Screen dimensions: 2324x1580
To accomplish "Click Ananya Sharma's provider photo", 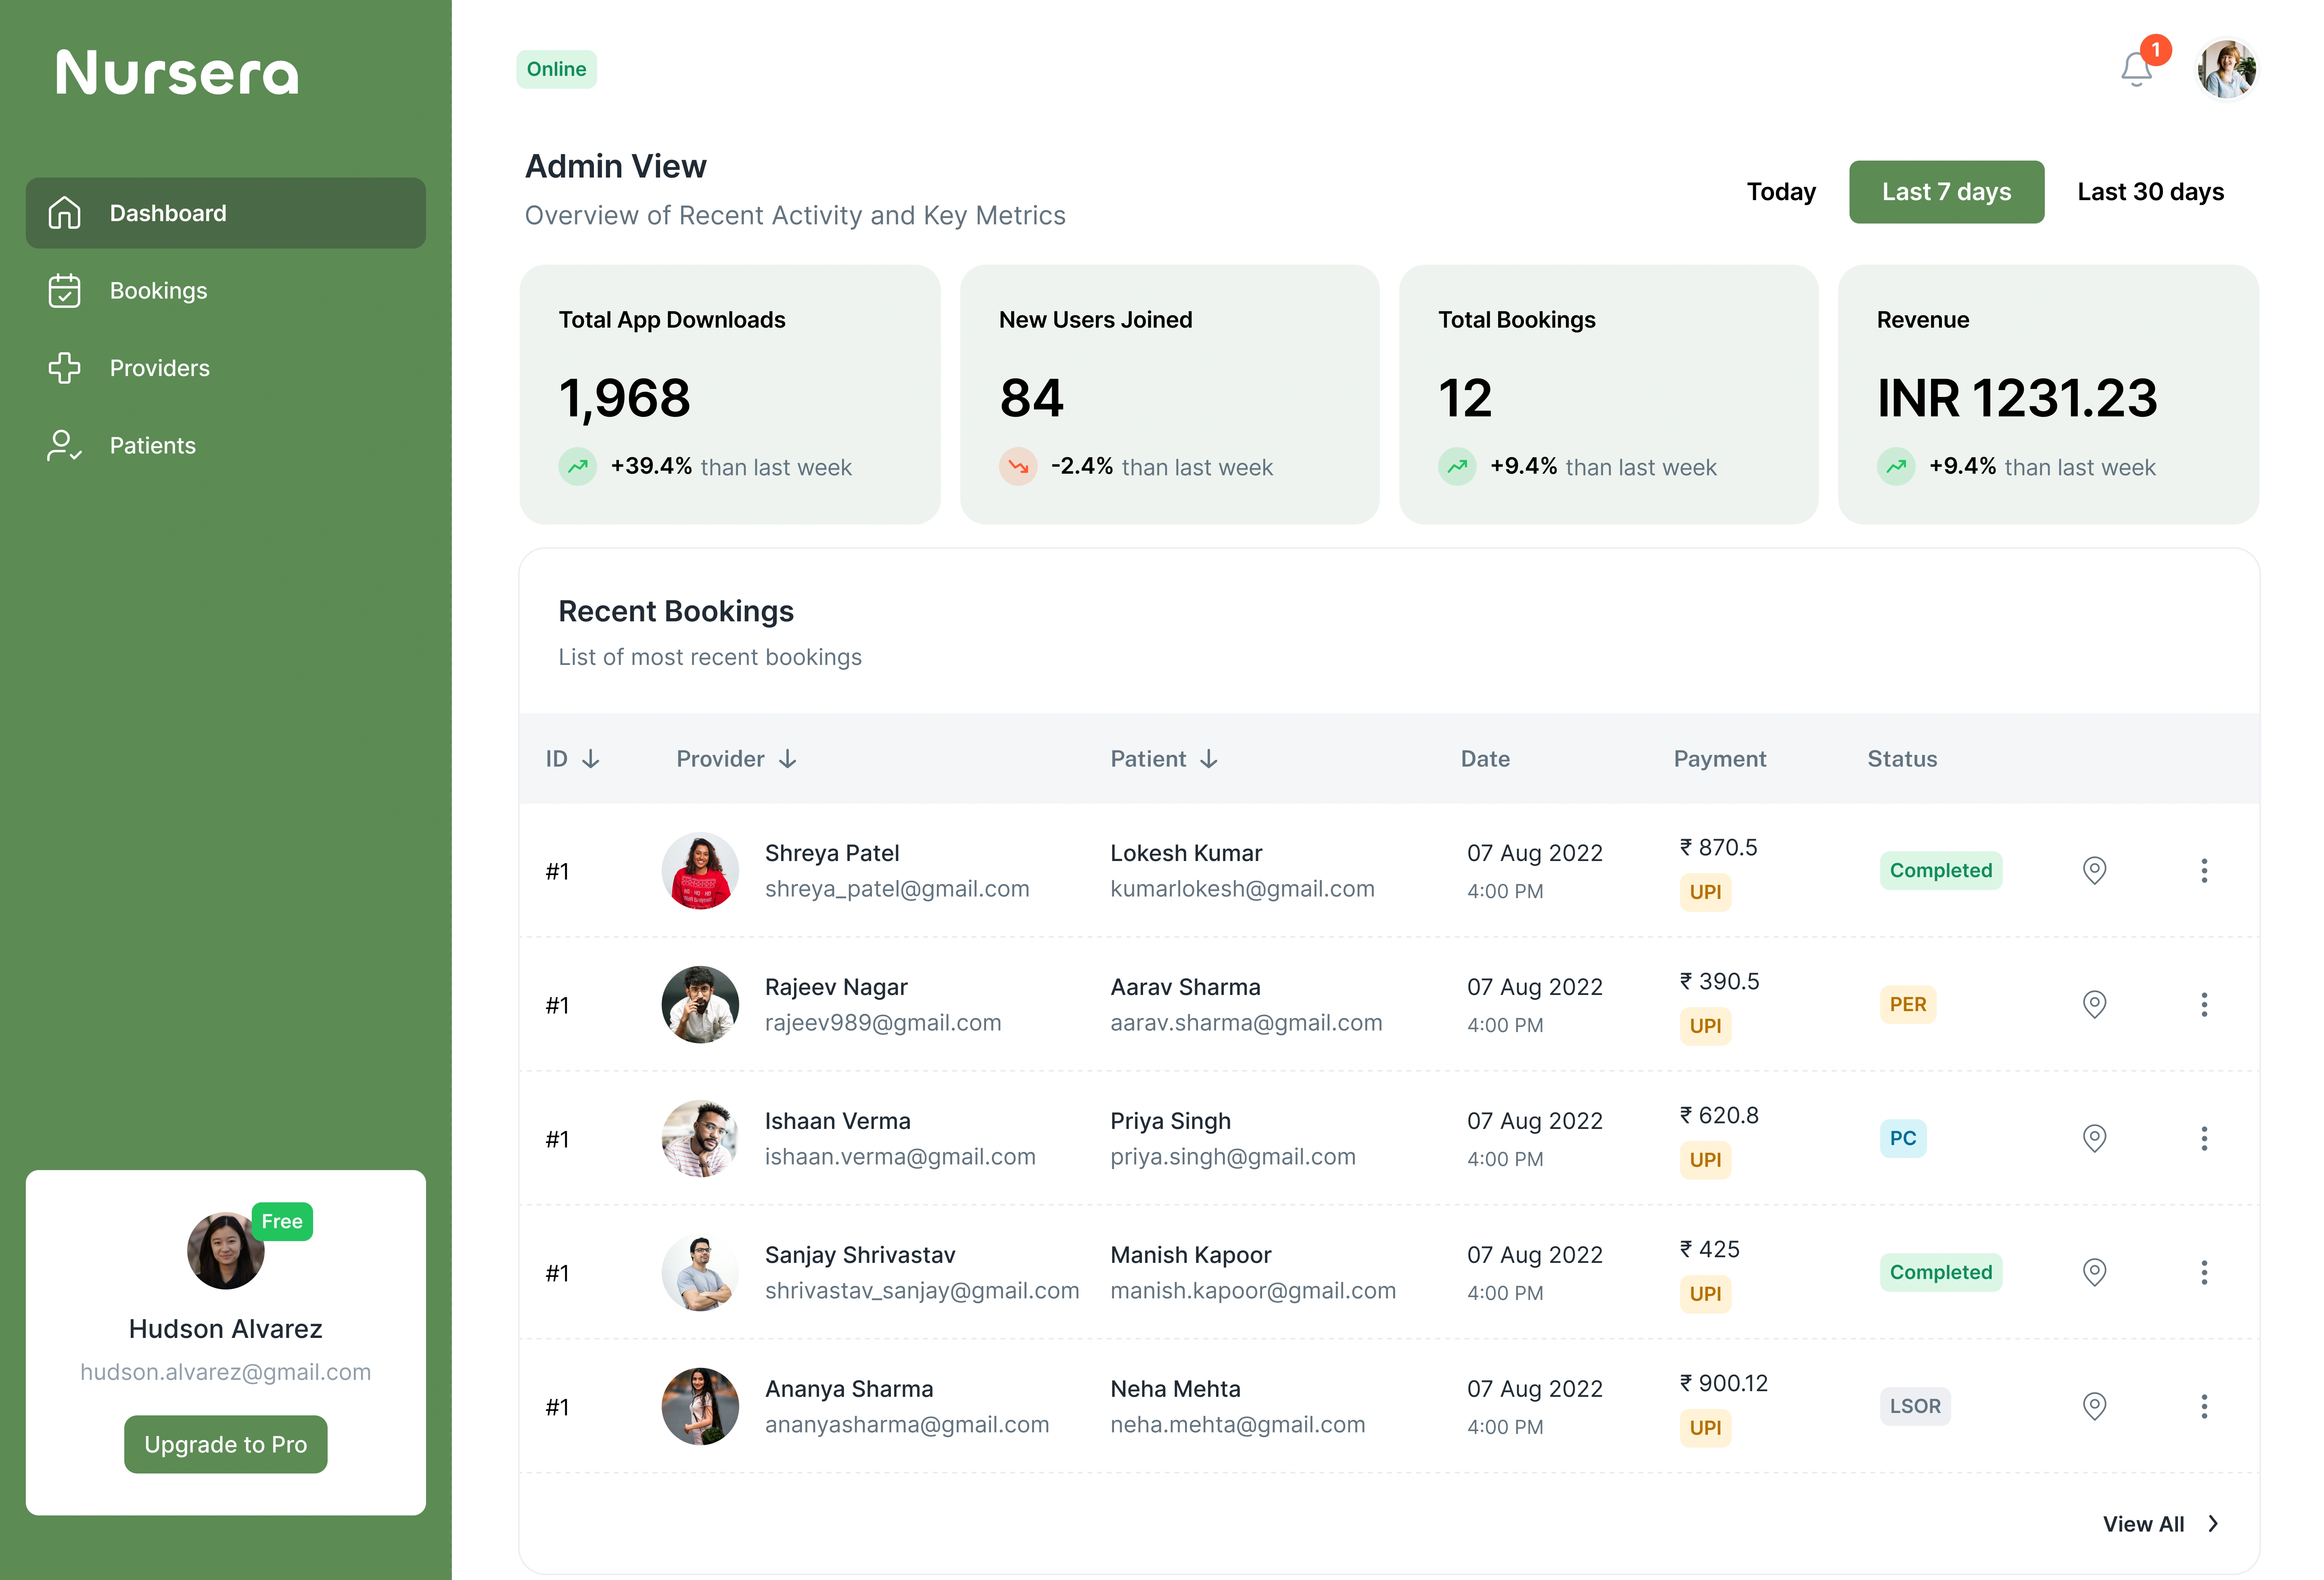I will coord(700,1406).
